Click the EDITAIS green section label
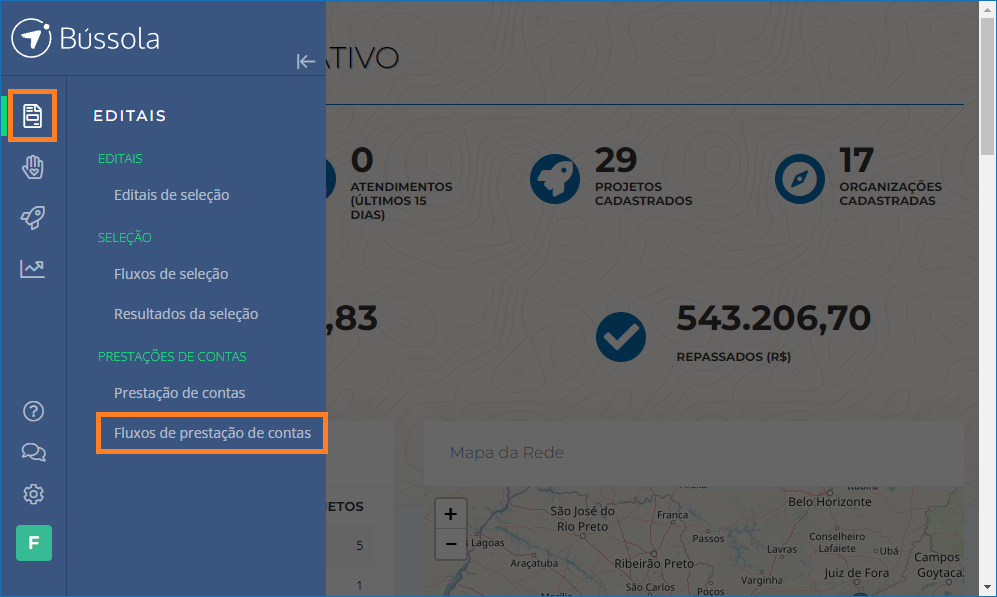 (x=120, y=158)
